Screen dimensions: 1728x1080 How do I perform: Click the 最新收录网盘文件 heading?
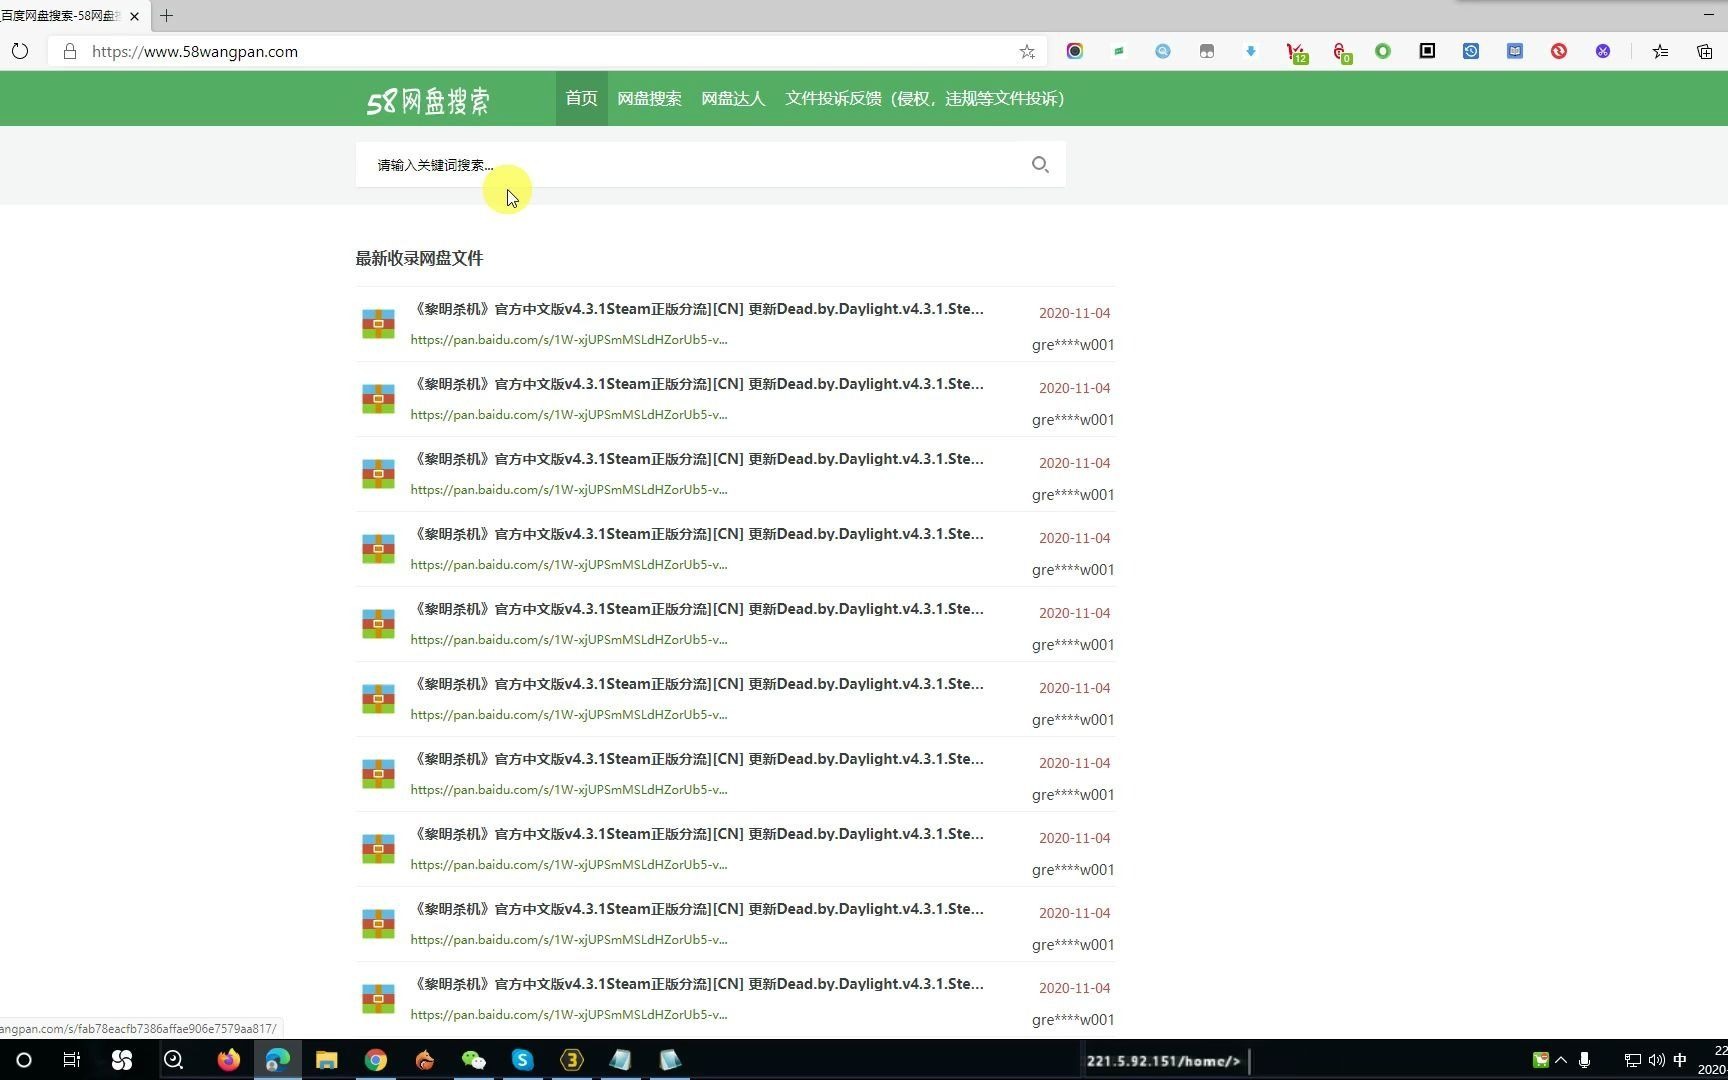click(419, 258)
